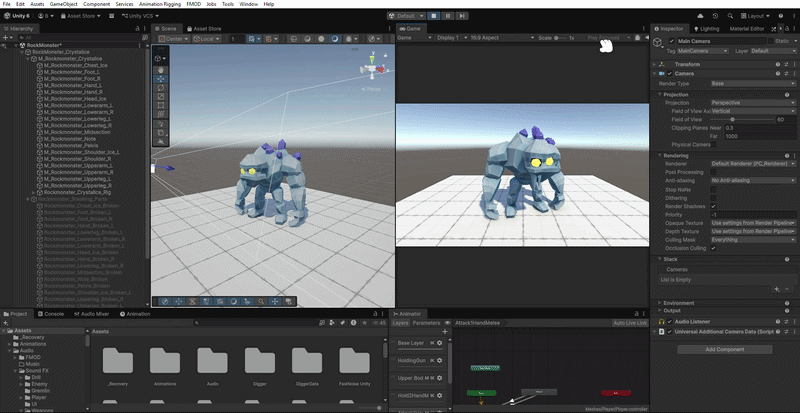Click the global search magnifier icon

point(731,16)
